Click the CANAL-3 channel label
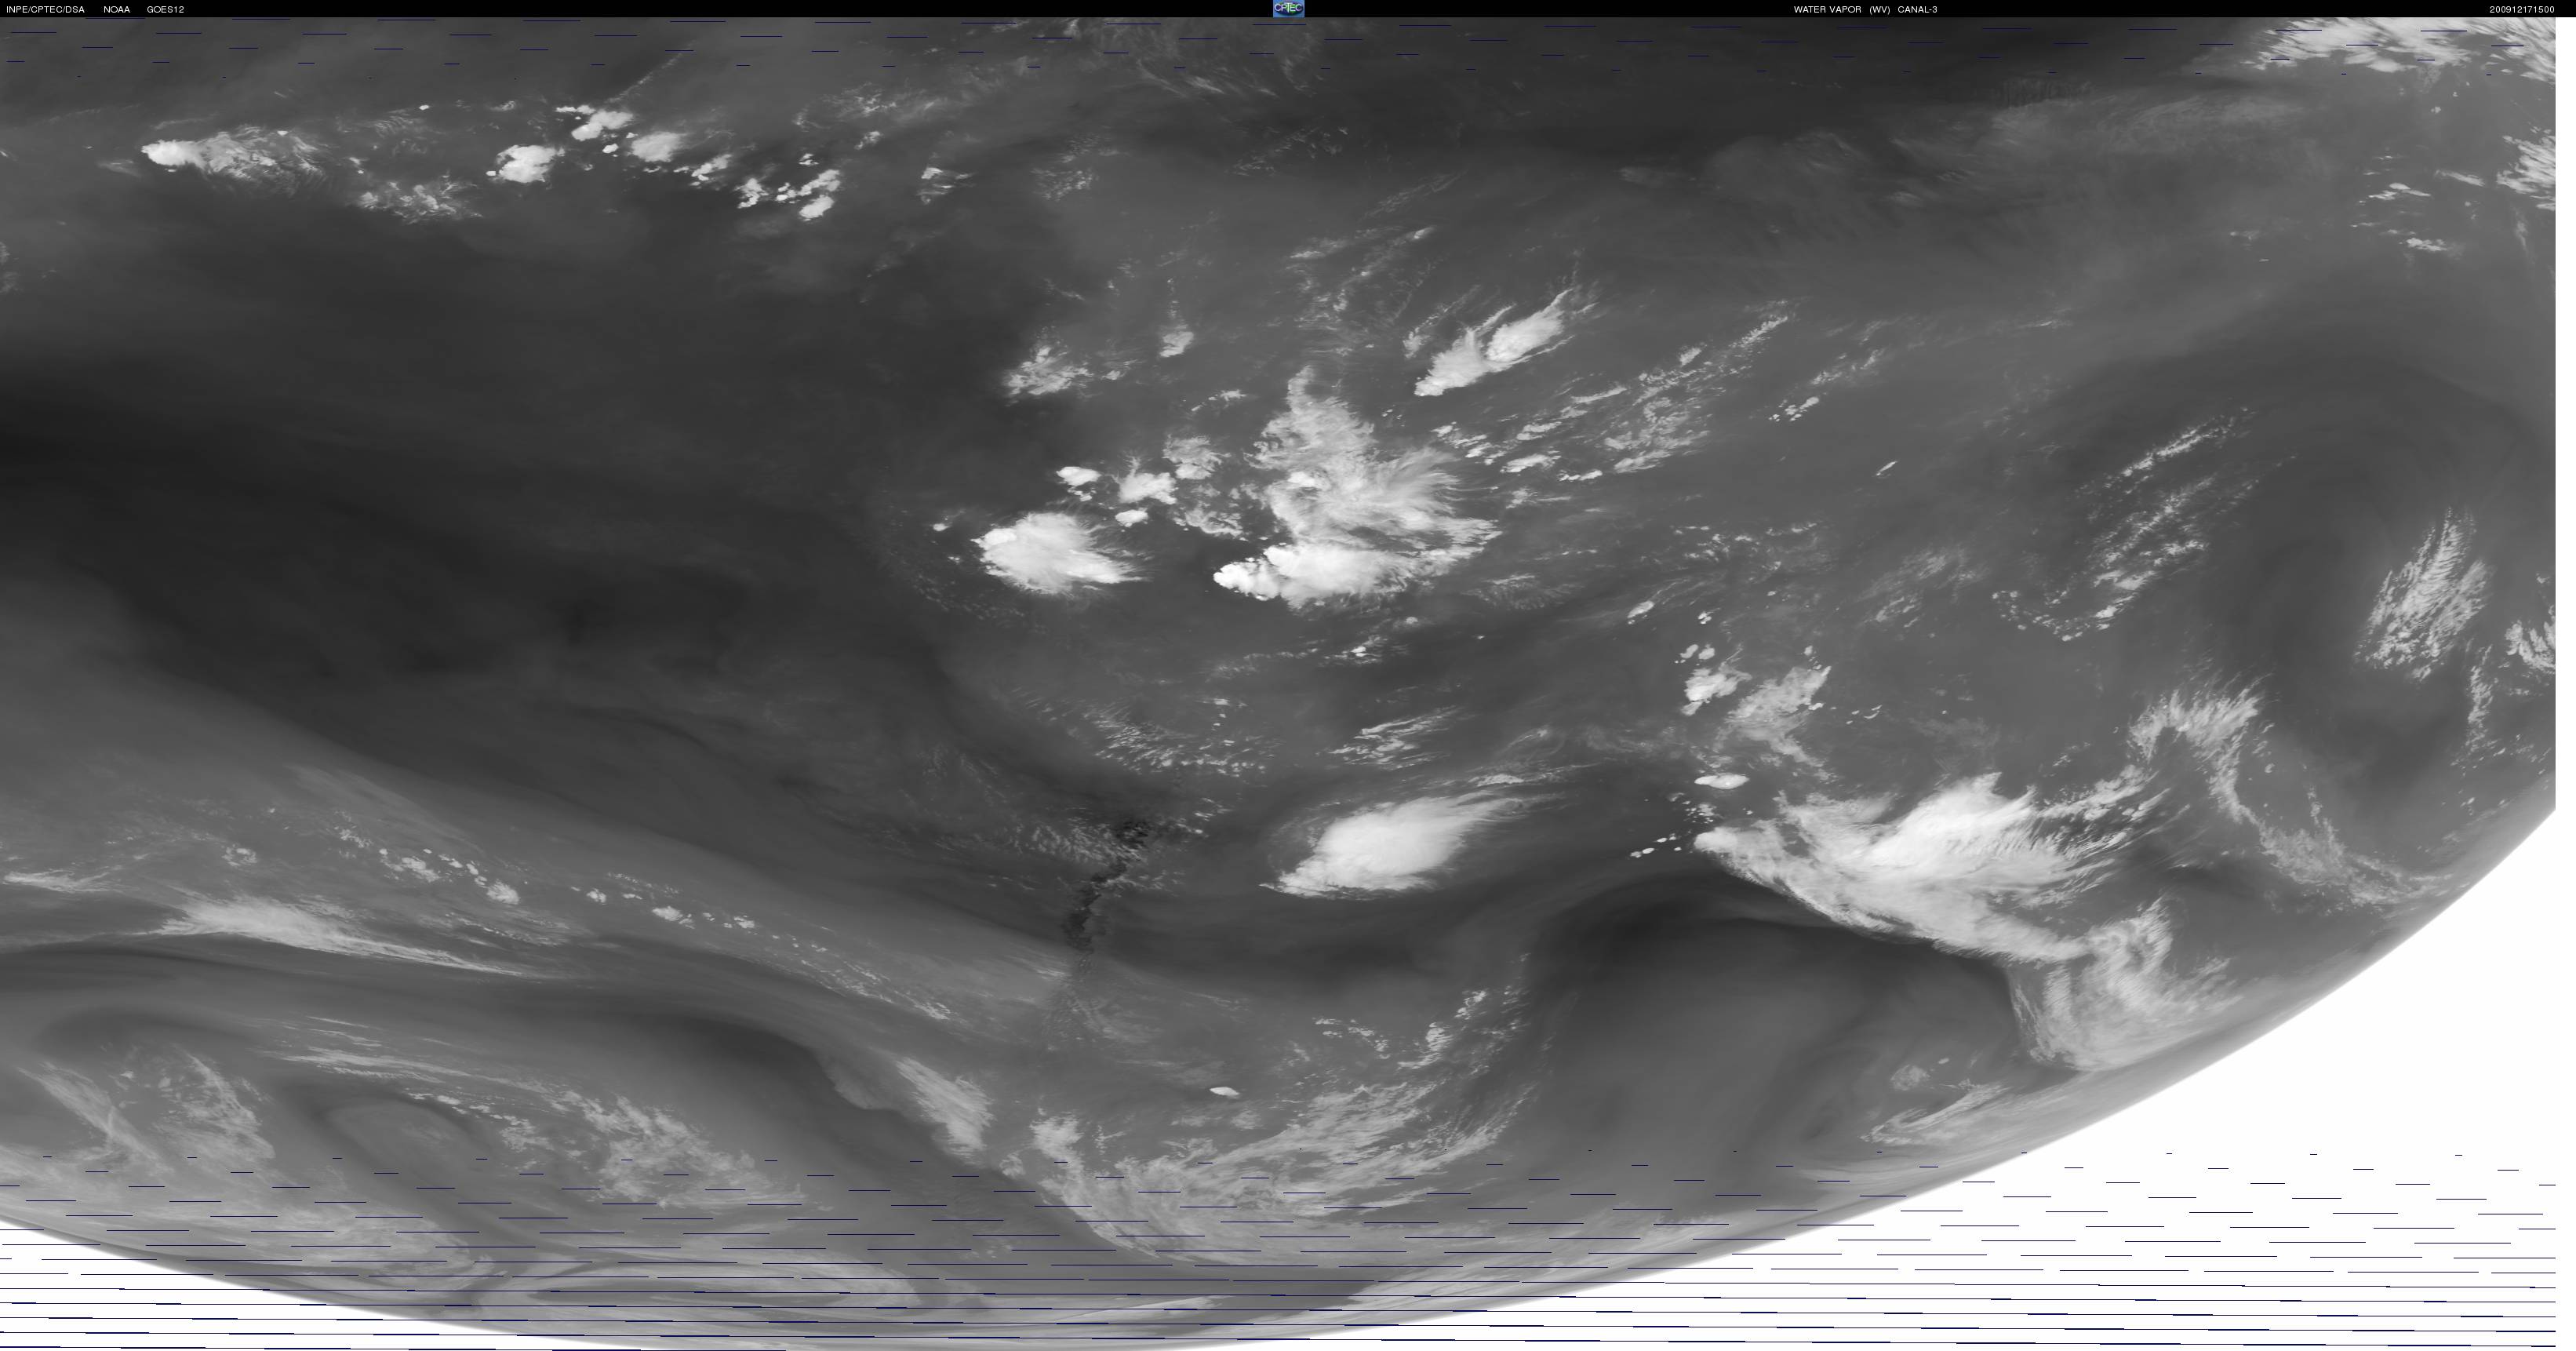This screenshot has width=2576, height=1351. 1917,9
